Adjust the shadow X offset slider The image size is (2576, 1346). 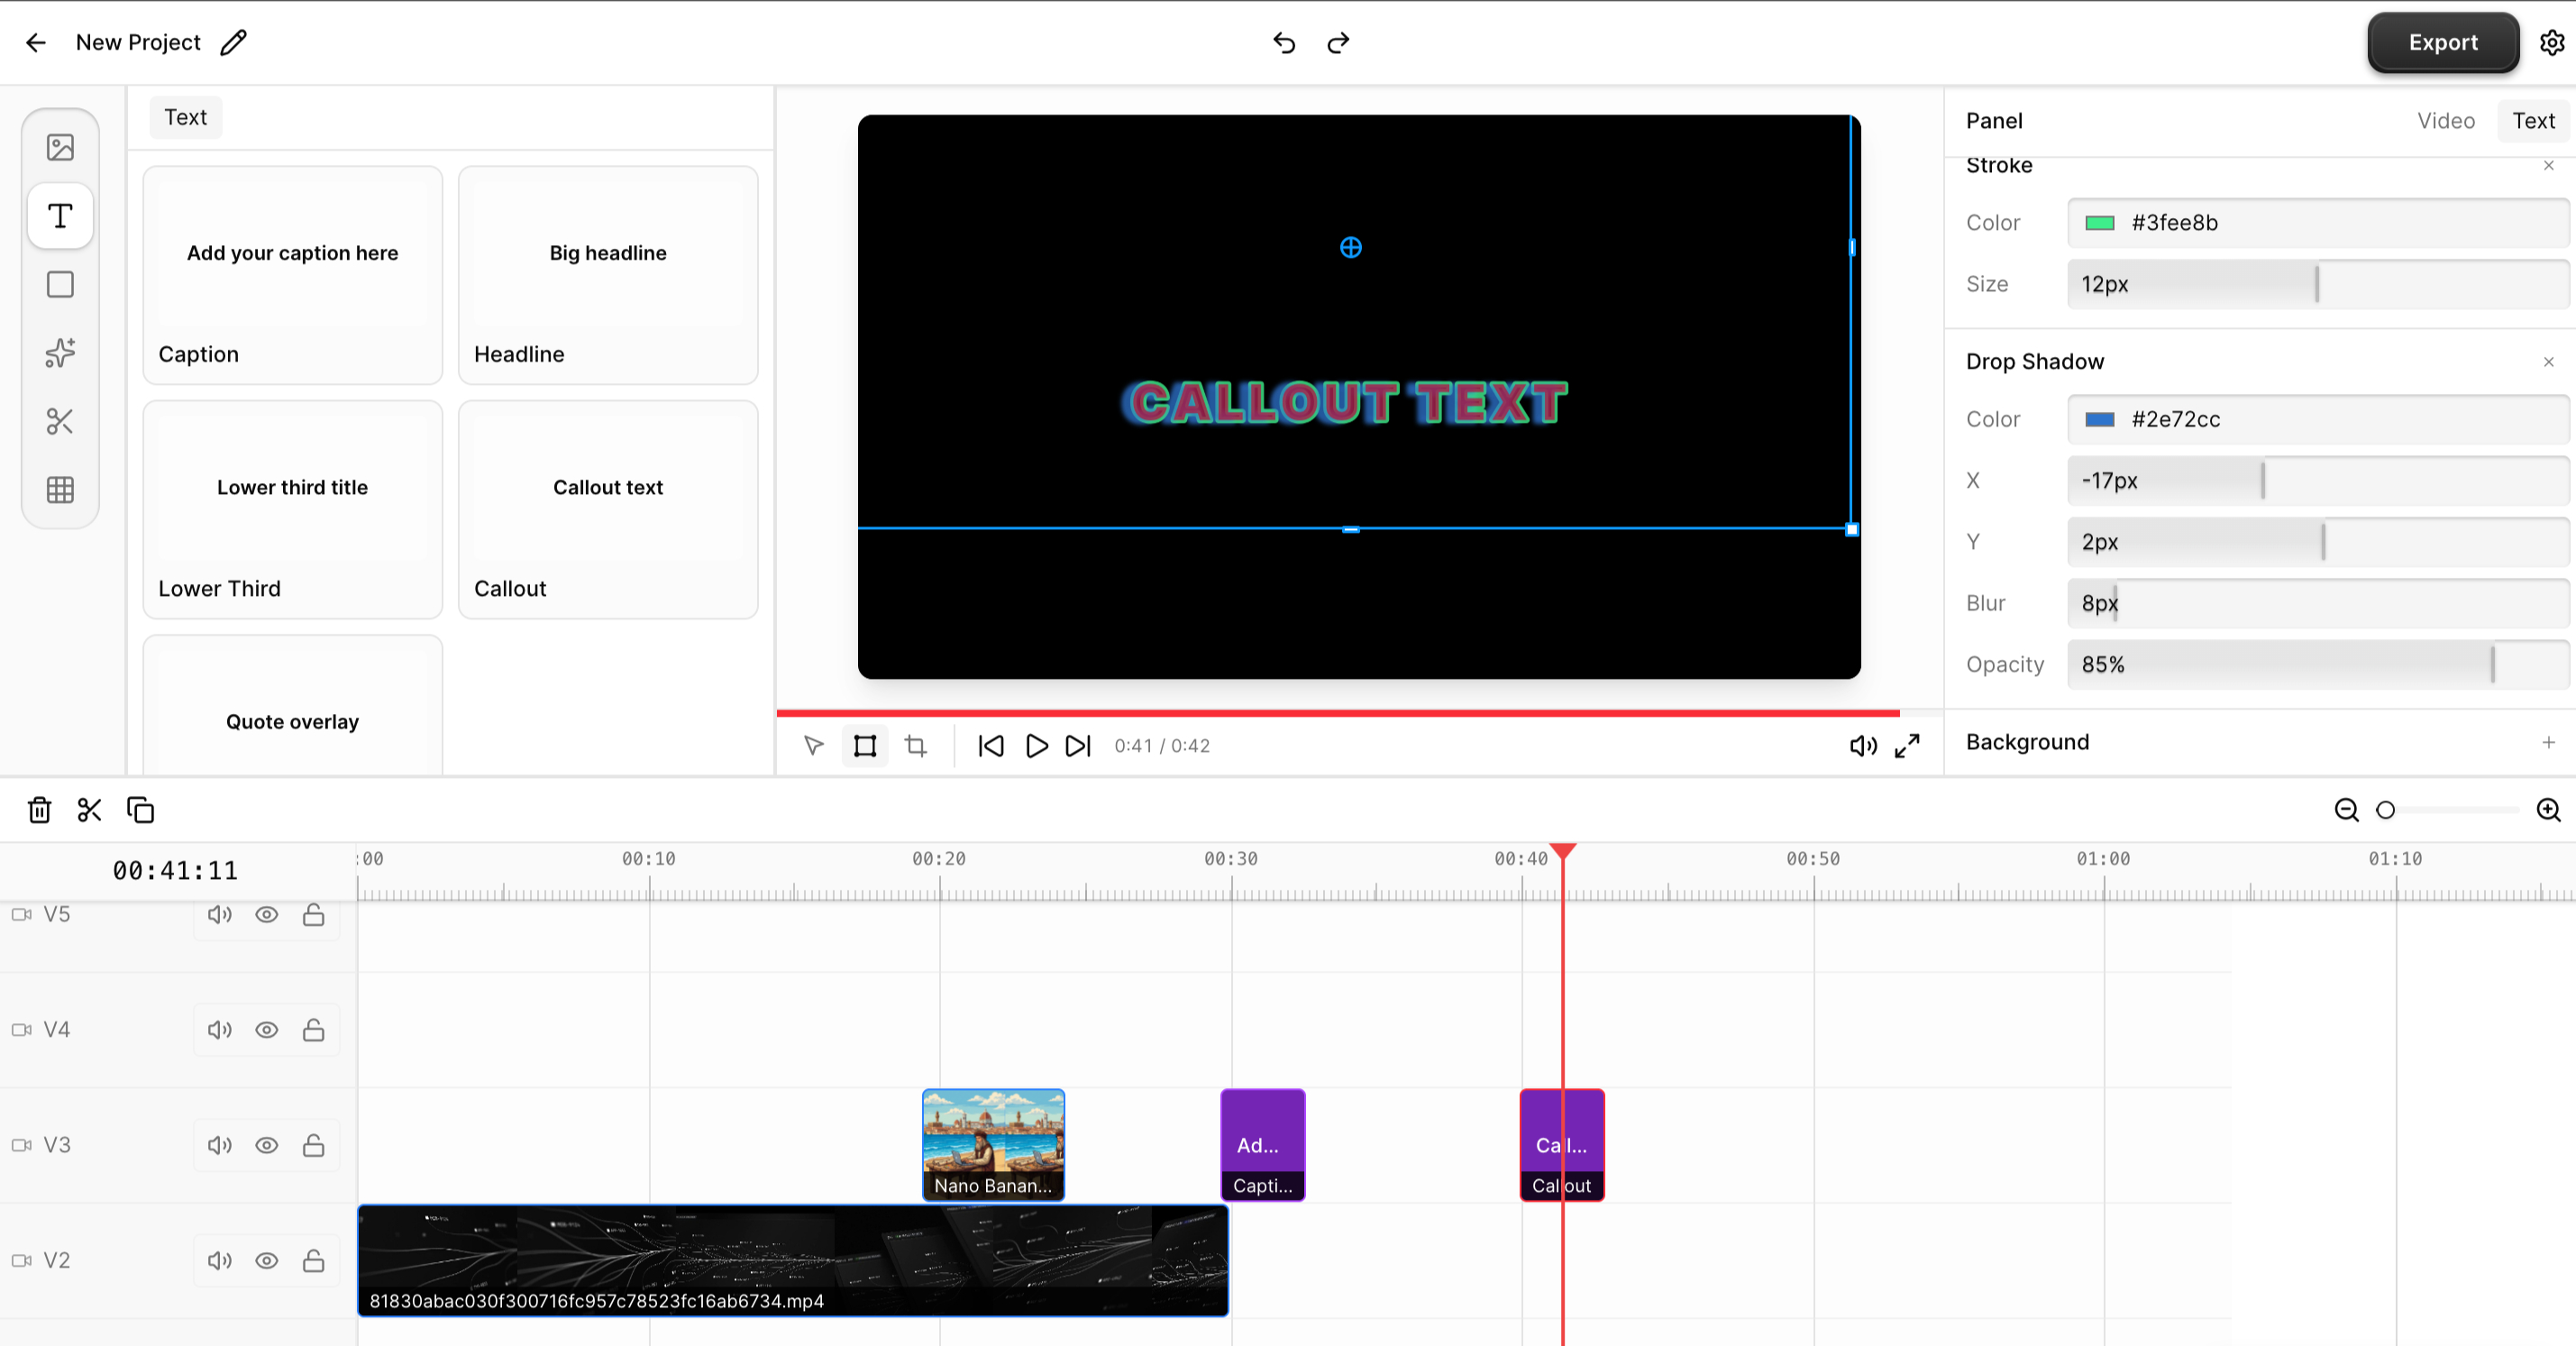click(x=2318, y=480)
